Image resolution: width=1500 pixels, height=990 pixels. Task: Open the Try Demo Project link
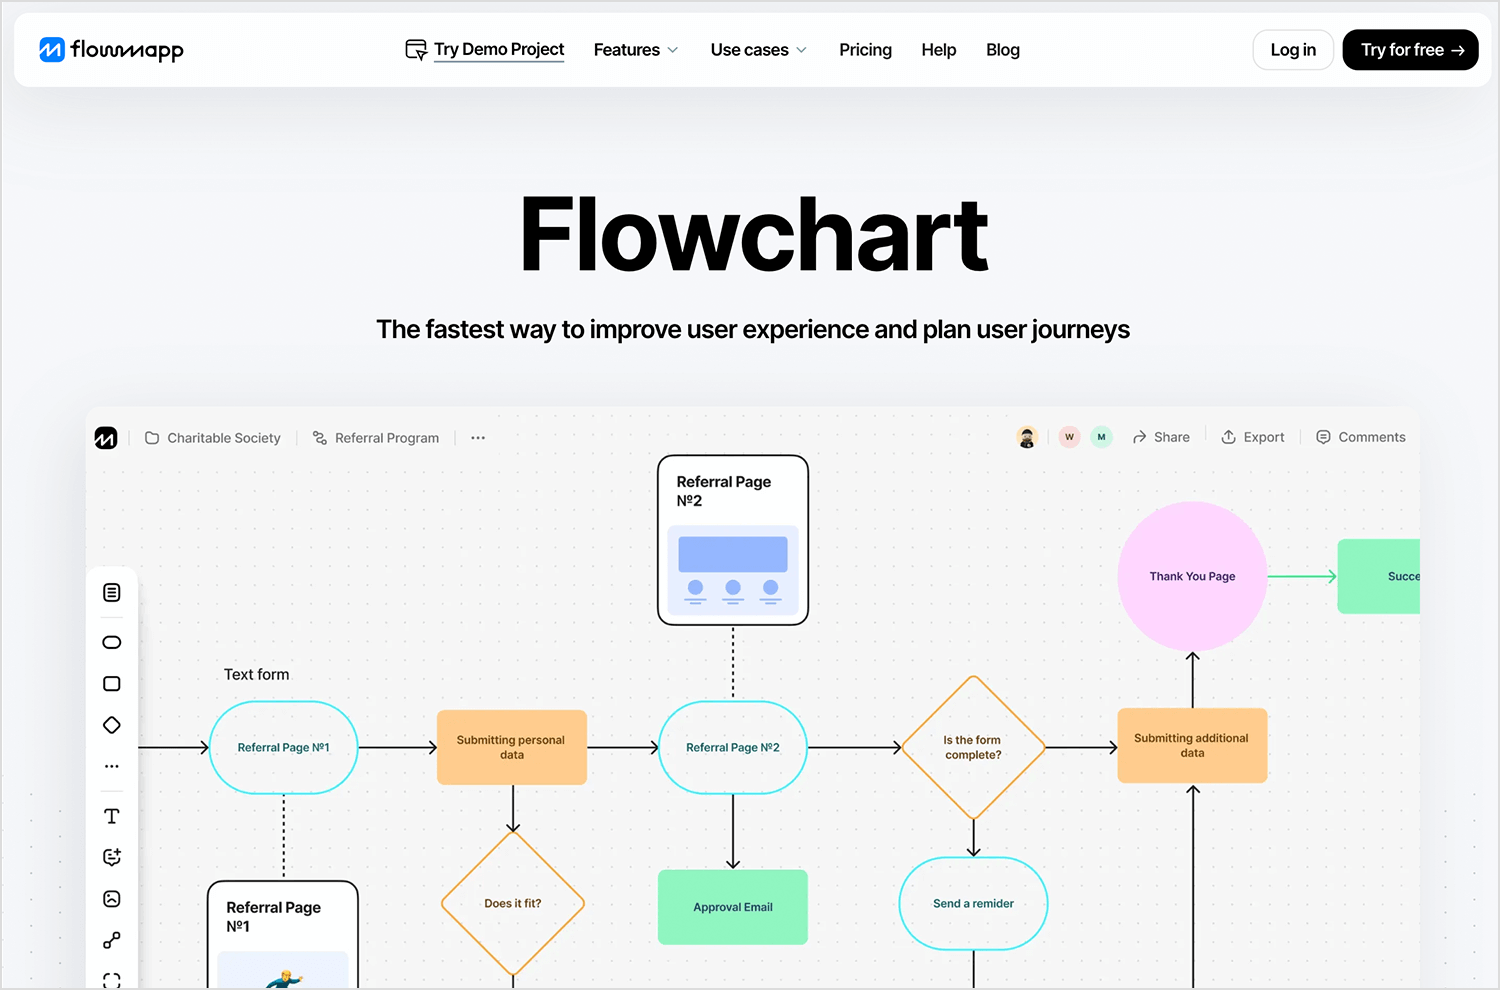[x=499, y=49]
